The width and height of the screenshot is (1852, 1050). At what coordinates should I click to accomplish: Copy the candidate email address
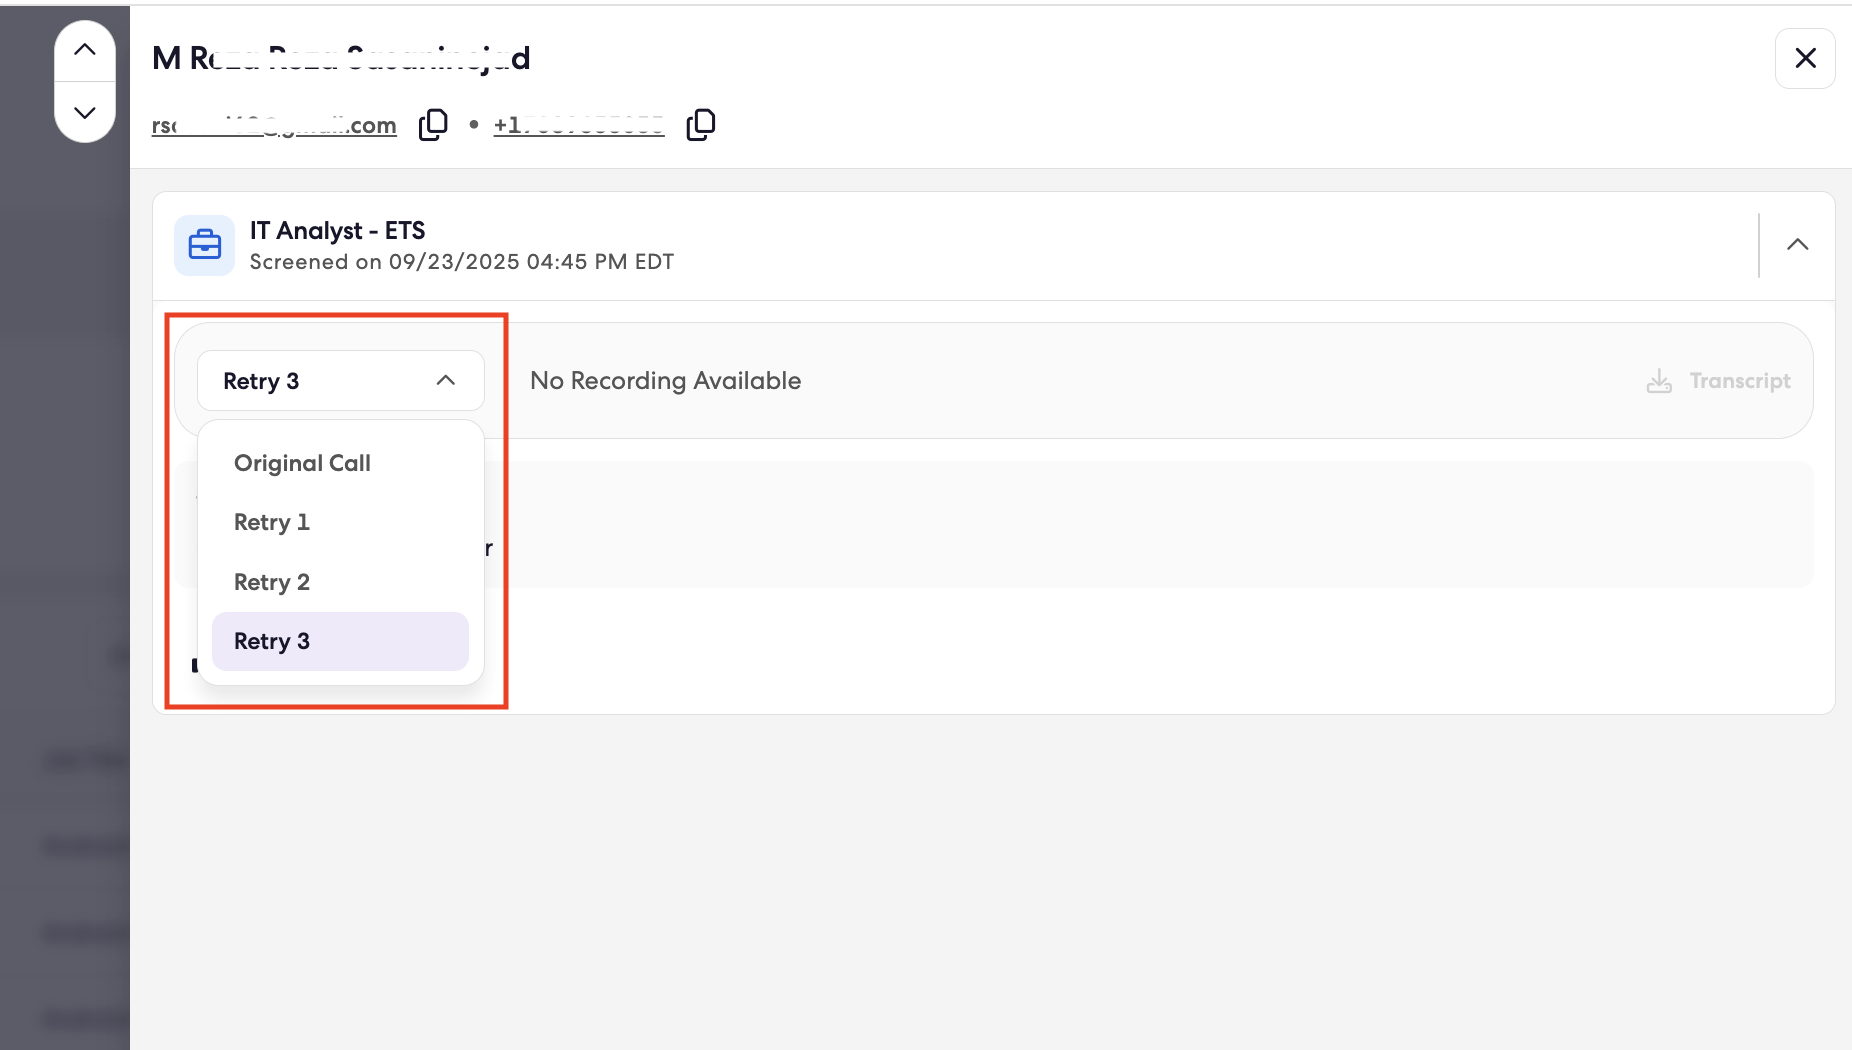[433, 125]
